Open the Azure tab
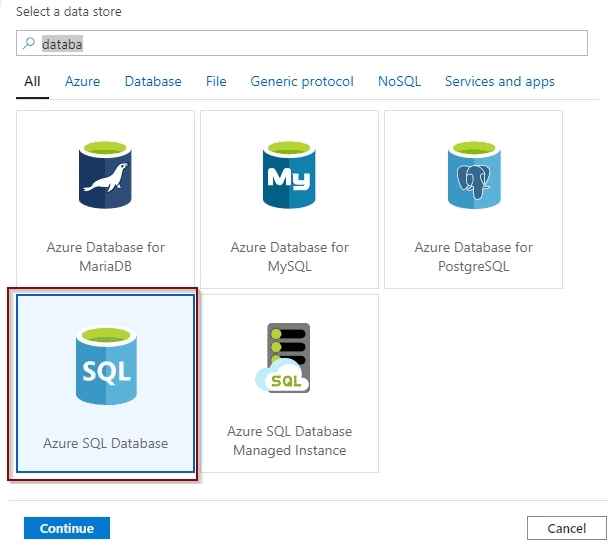The width and height of the screenshot is (608, 550). click(83, 81)
